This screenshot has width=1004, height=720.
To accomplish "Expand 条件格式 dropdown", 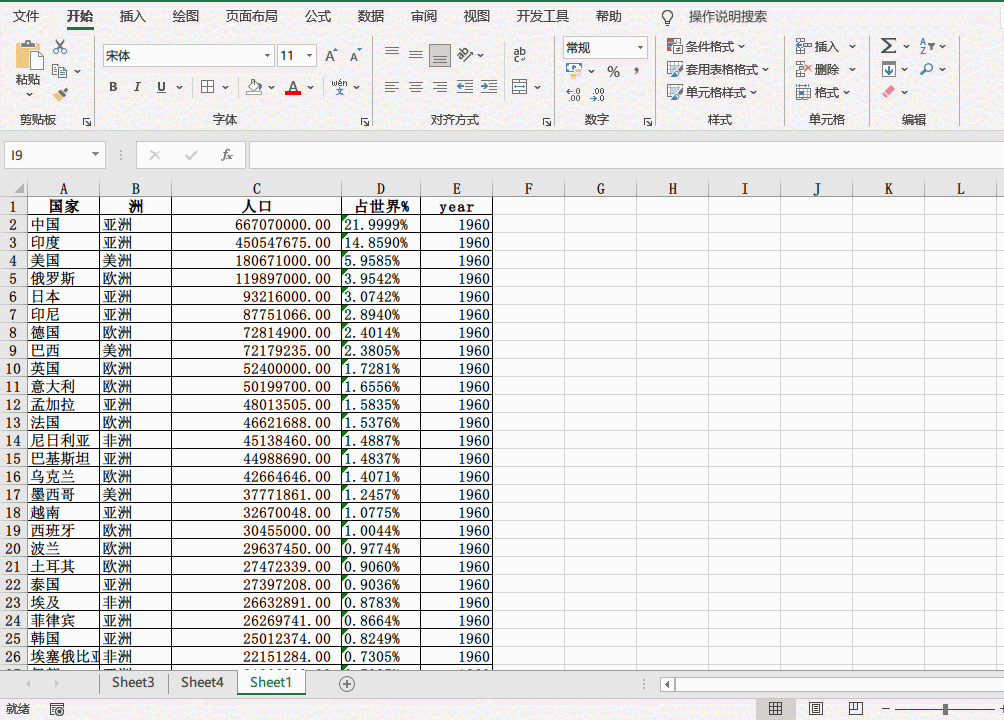I will click(741, 46).
